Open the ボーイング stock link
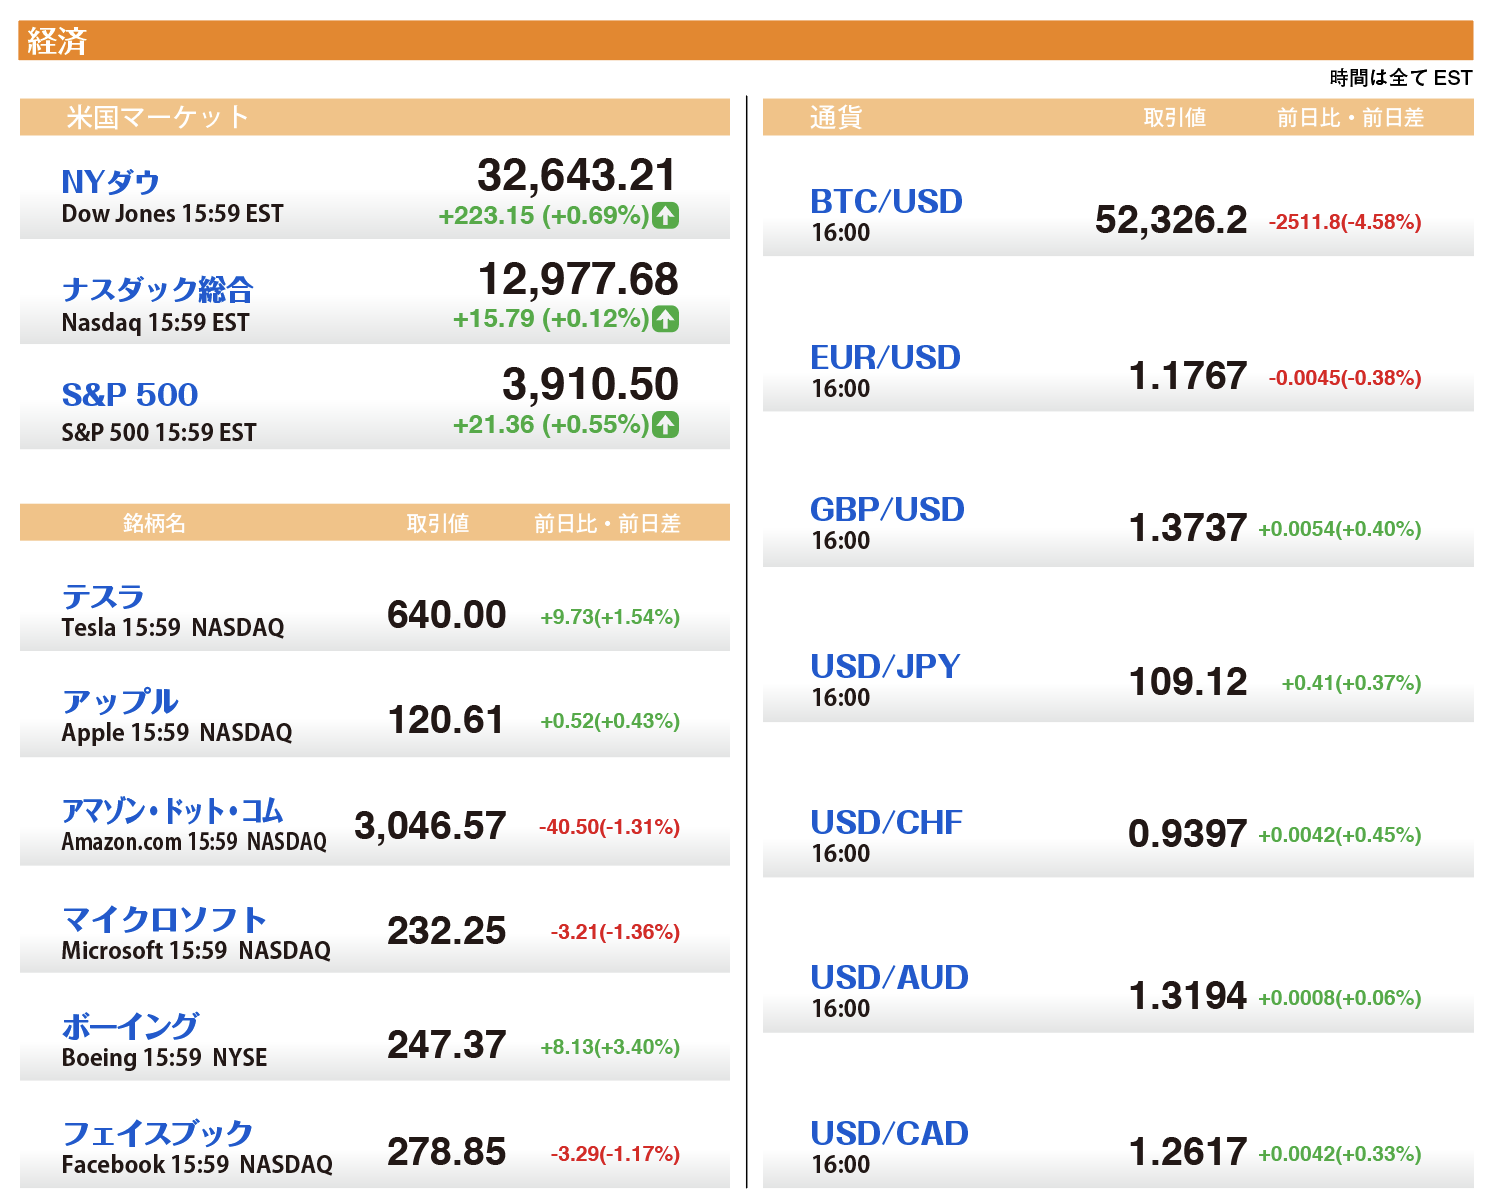This screenshot has width=1494, height=1204. (x=130, y=1026)
